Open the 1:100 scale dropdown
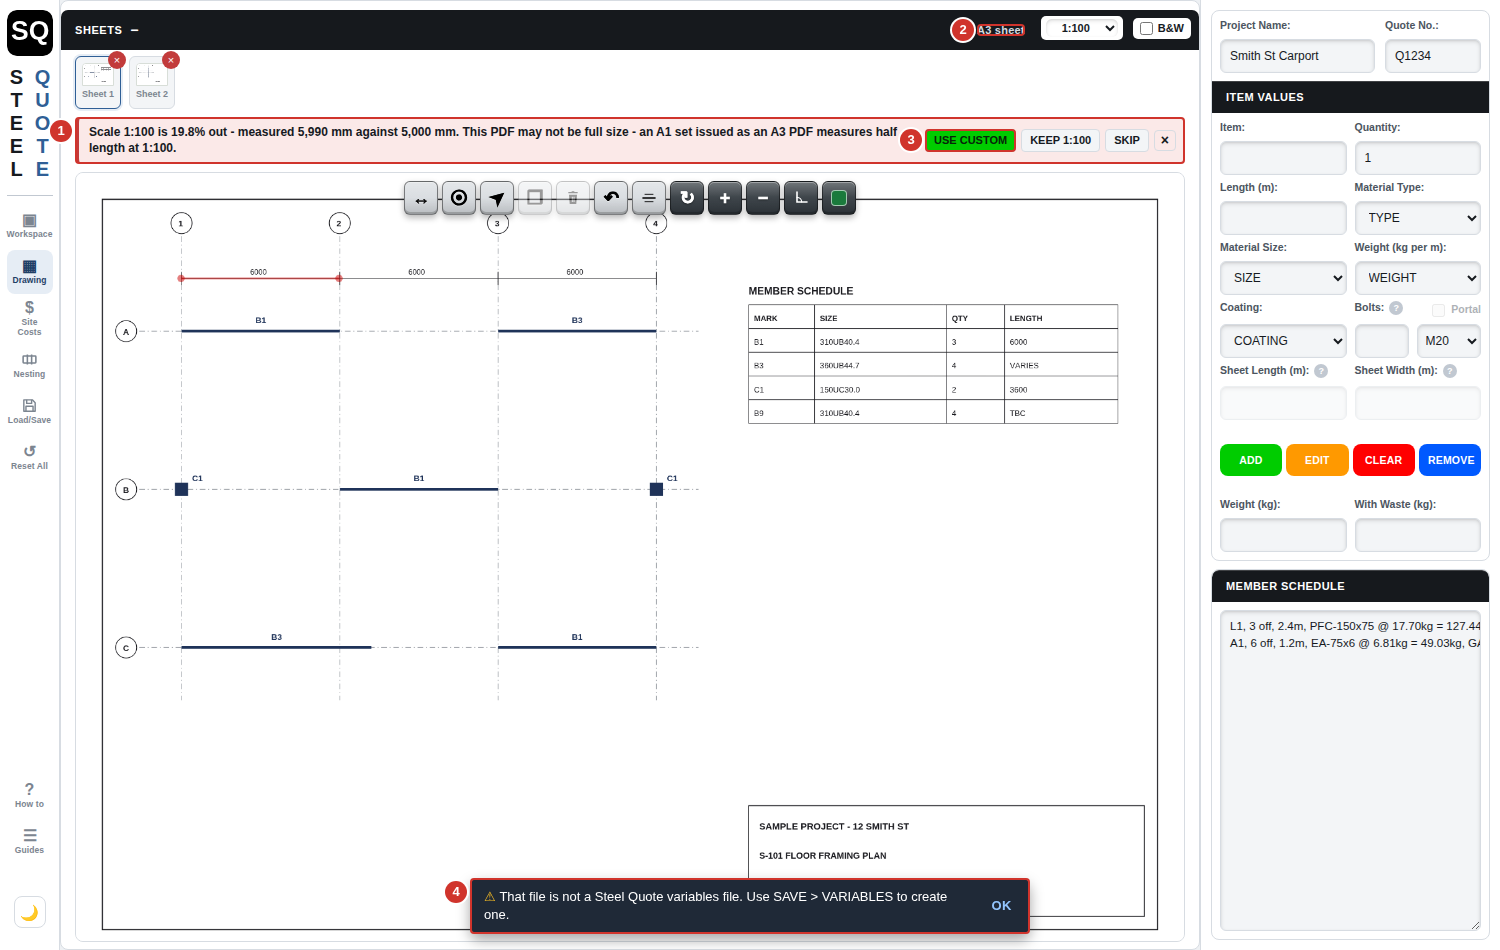The image size is (1500, 950). click(1082, 28)
